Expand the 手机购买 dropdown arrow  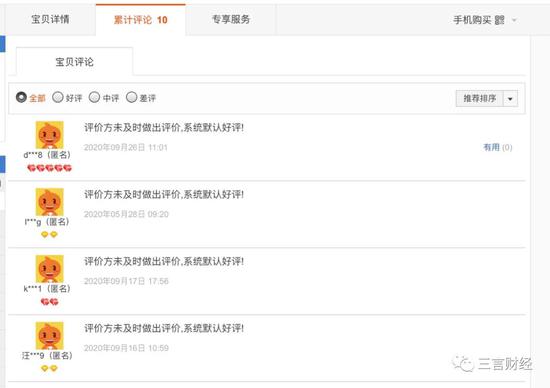[x=514, y=20]
